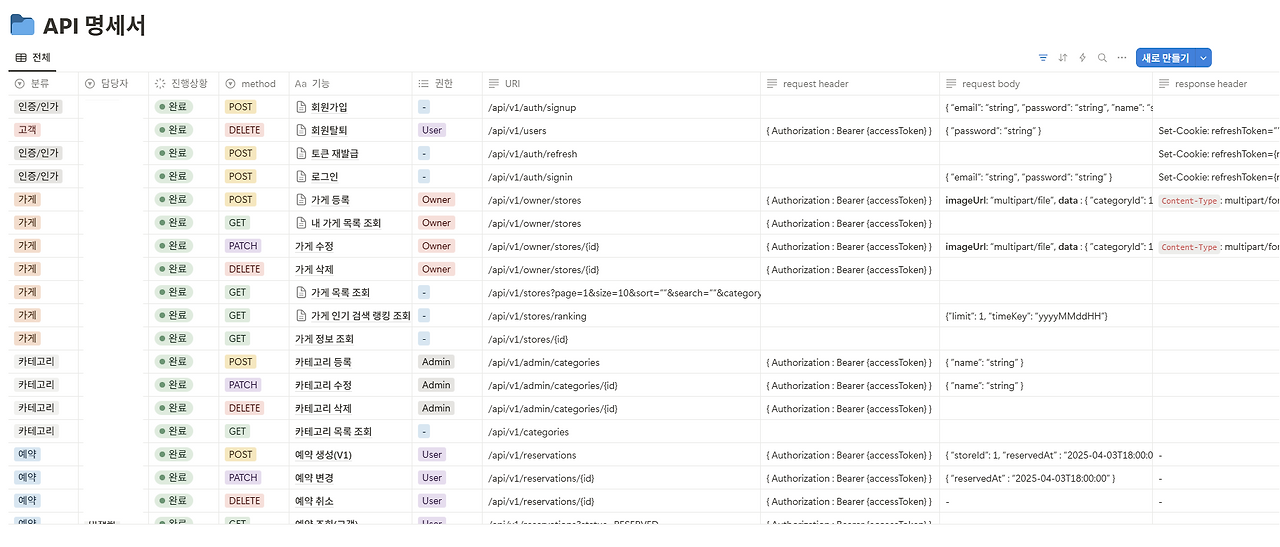
Task: Click the 예약 tag in 예약 취소 row
Action: (27, 501)
